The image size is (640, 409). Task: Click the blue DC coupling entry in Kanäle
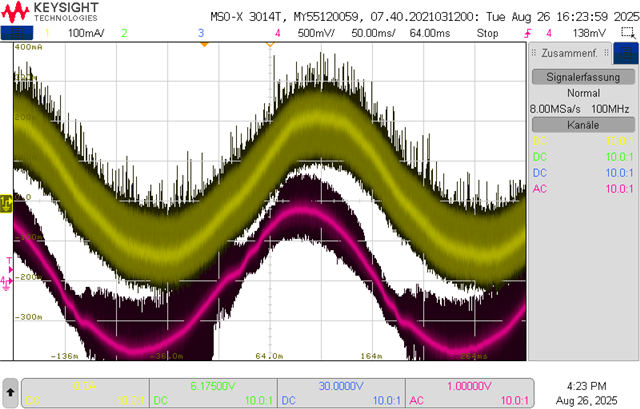click(540, 173)
